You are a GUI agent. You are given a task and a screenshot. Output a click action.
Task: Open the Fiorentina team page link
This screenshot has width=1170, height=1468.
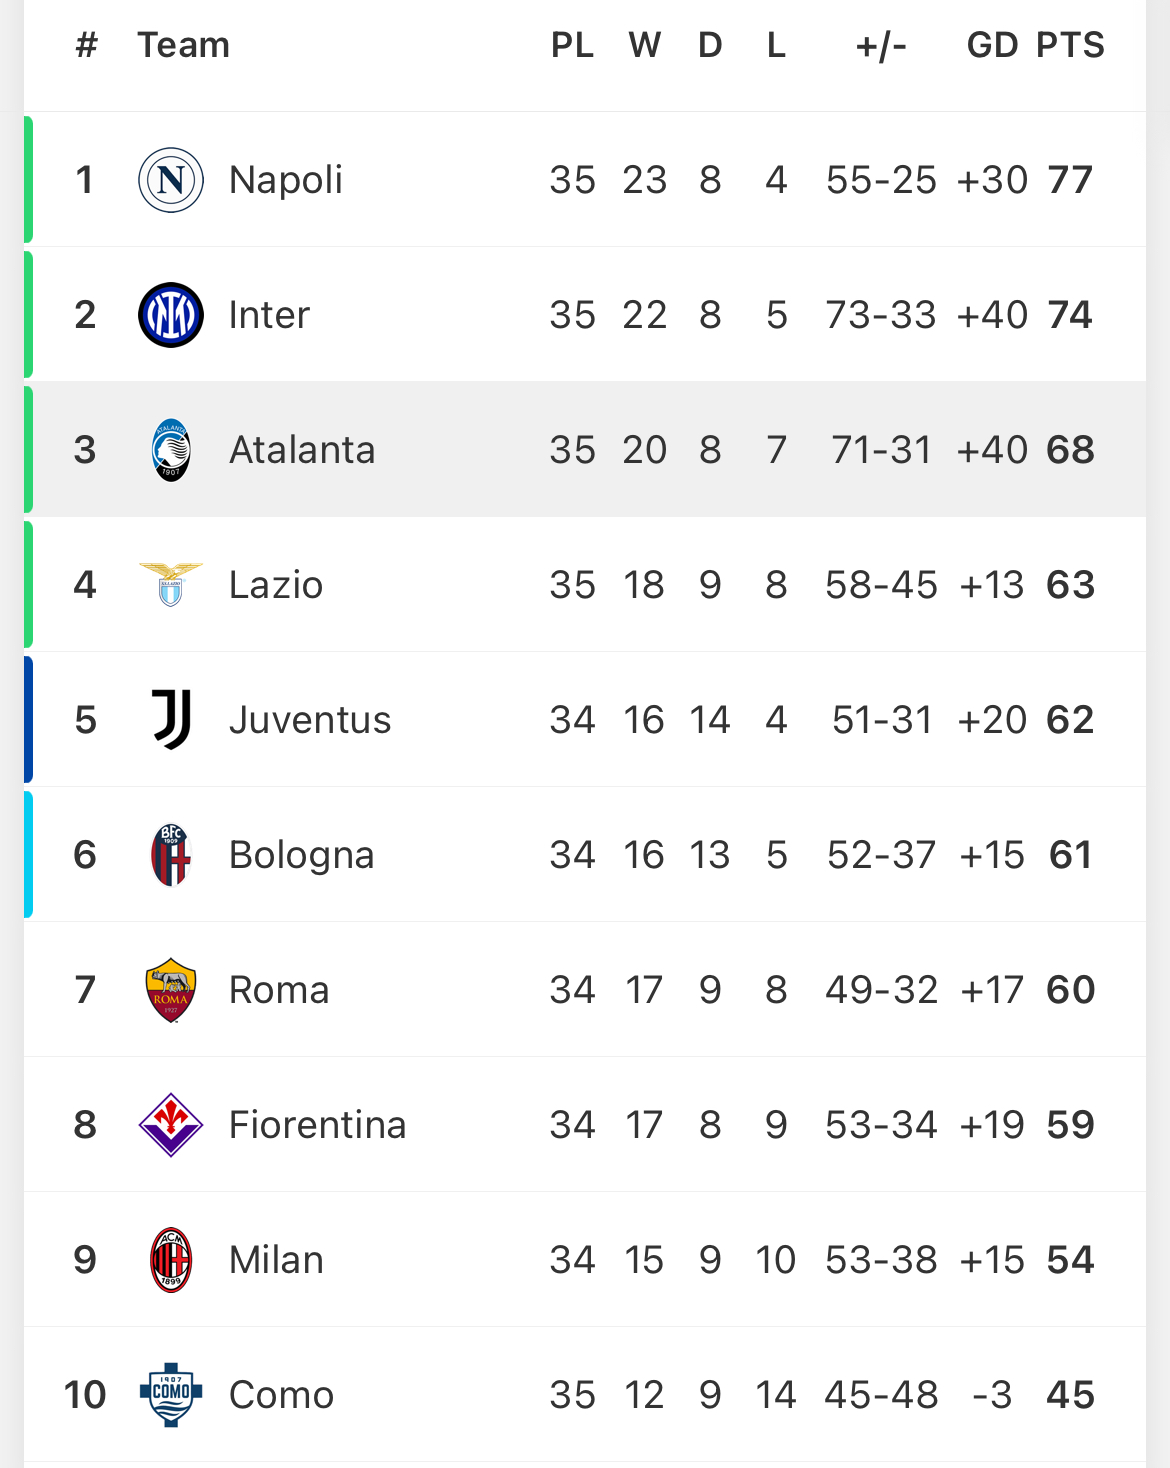tap(318, 1125)
